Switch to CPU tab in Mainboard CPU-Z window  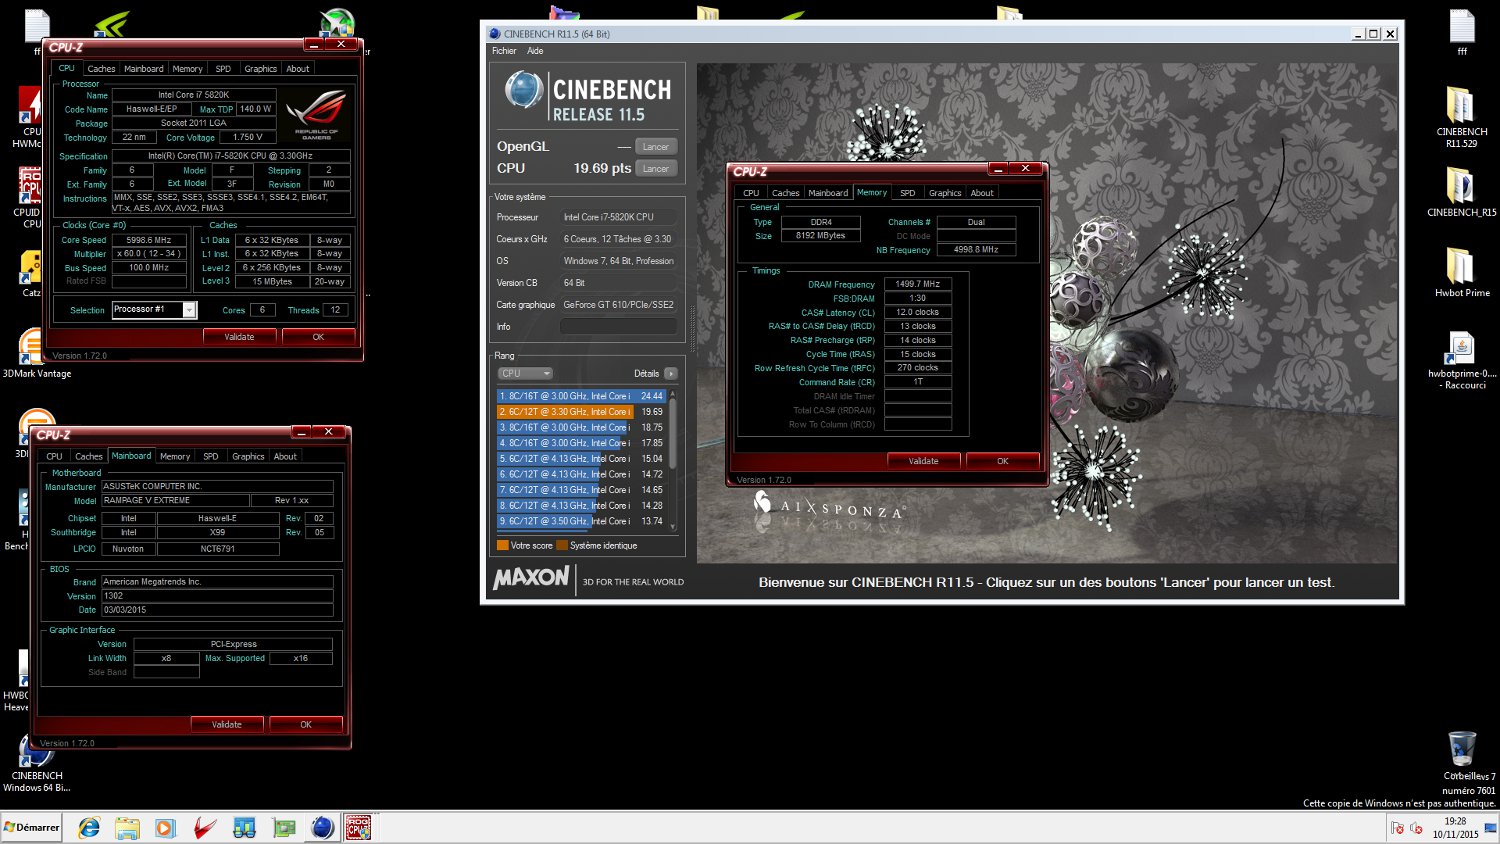coord(54,456)
